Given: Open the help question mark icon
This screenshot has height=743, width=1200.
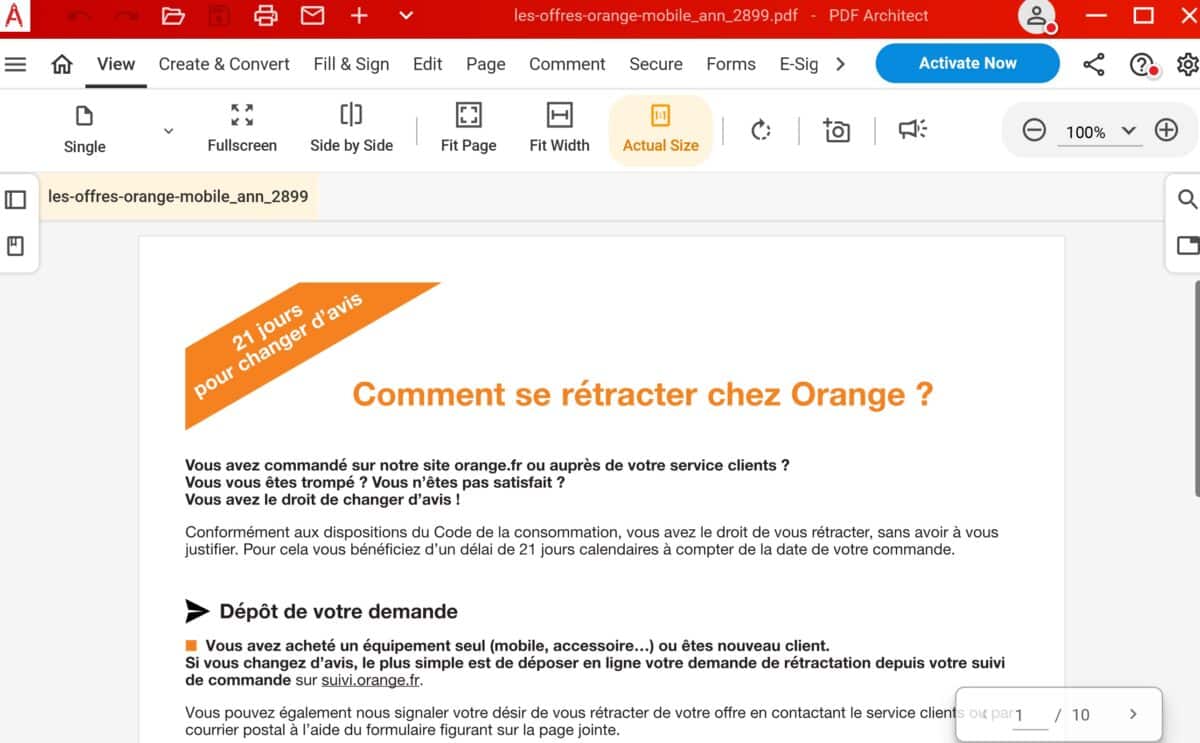Looking at the screenshot, I should click(1143, 65).
